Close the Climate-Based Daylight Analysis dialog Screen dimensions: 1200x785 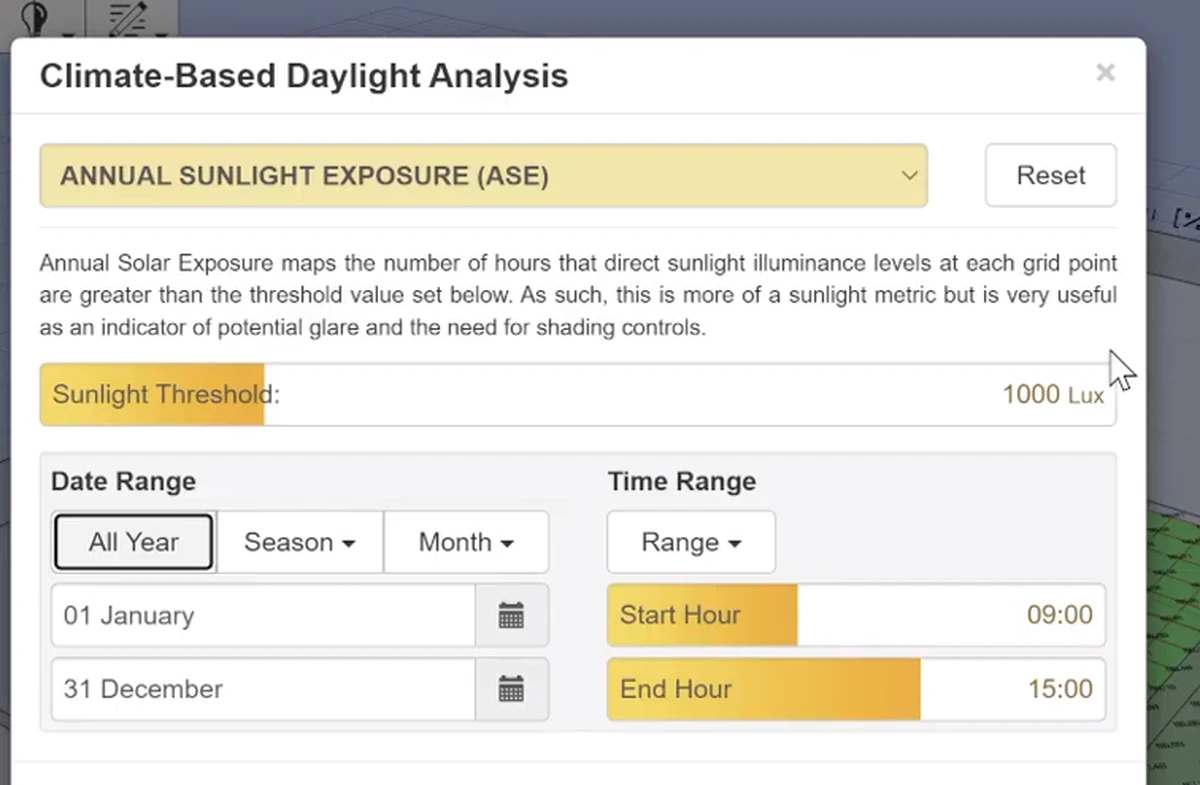(x=1105, y=72)
